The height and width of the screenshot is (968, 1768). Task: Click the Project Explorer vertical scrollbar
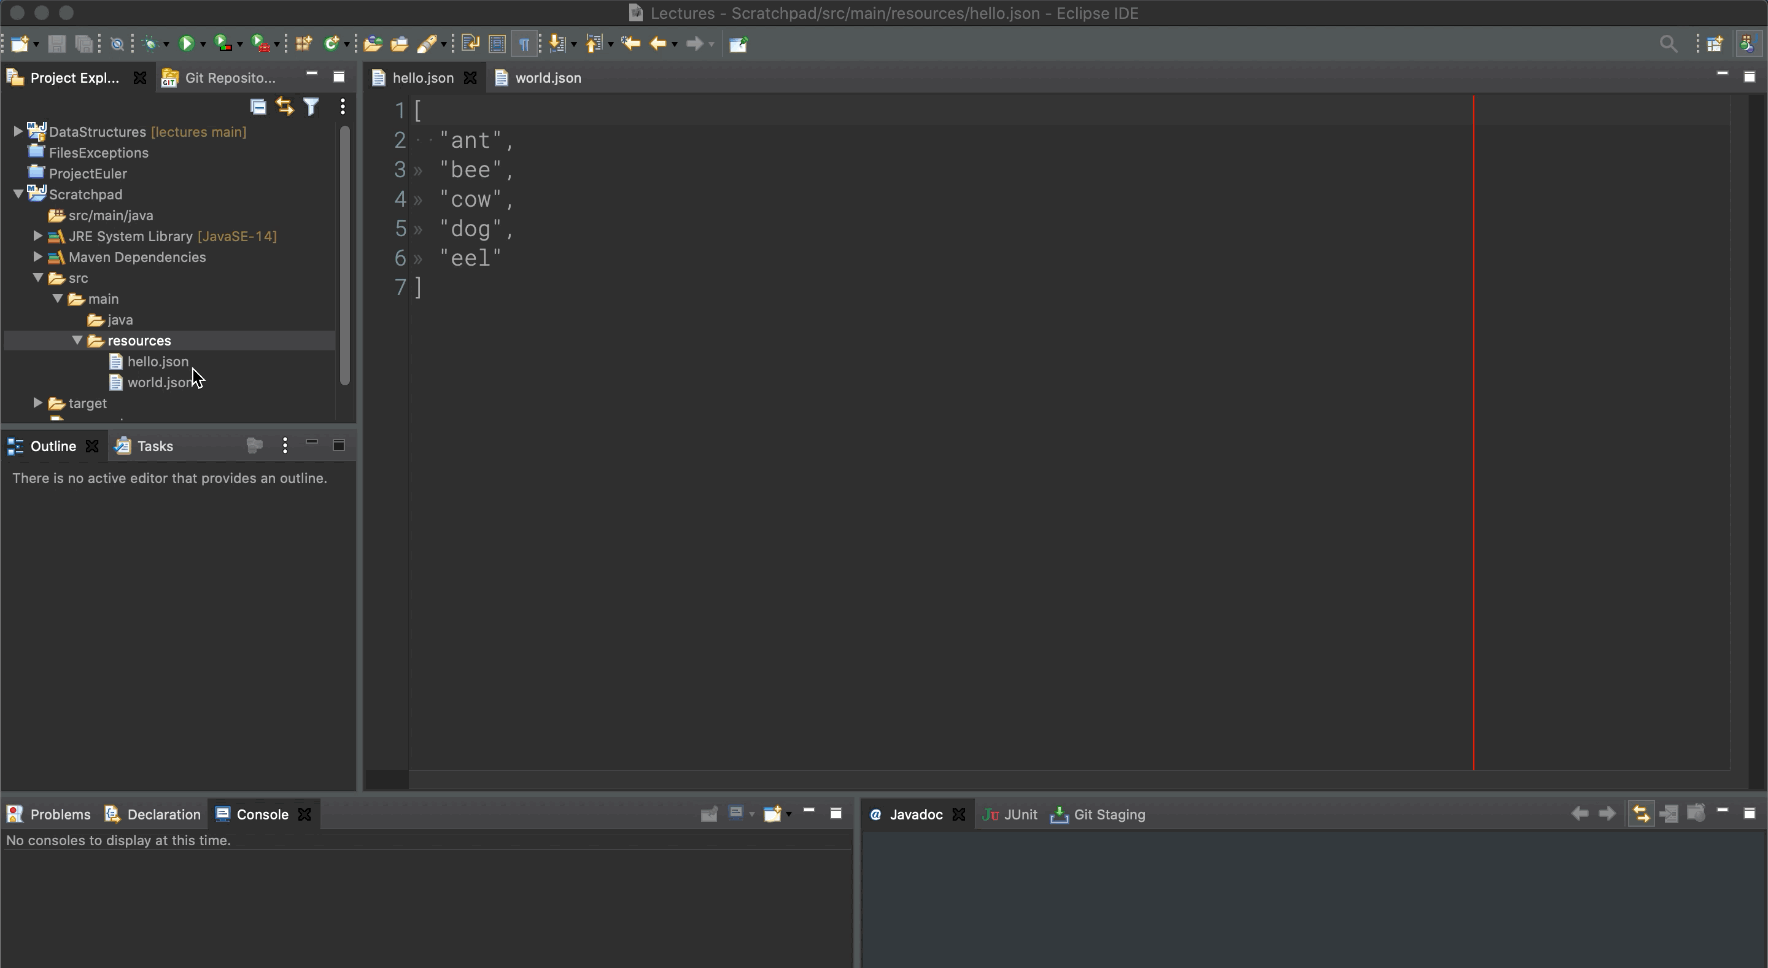coord(345,255)
